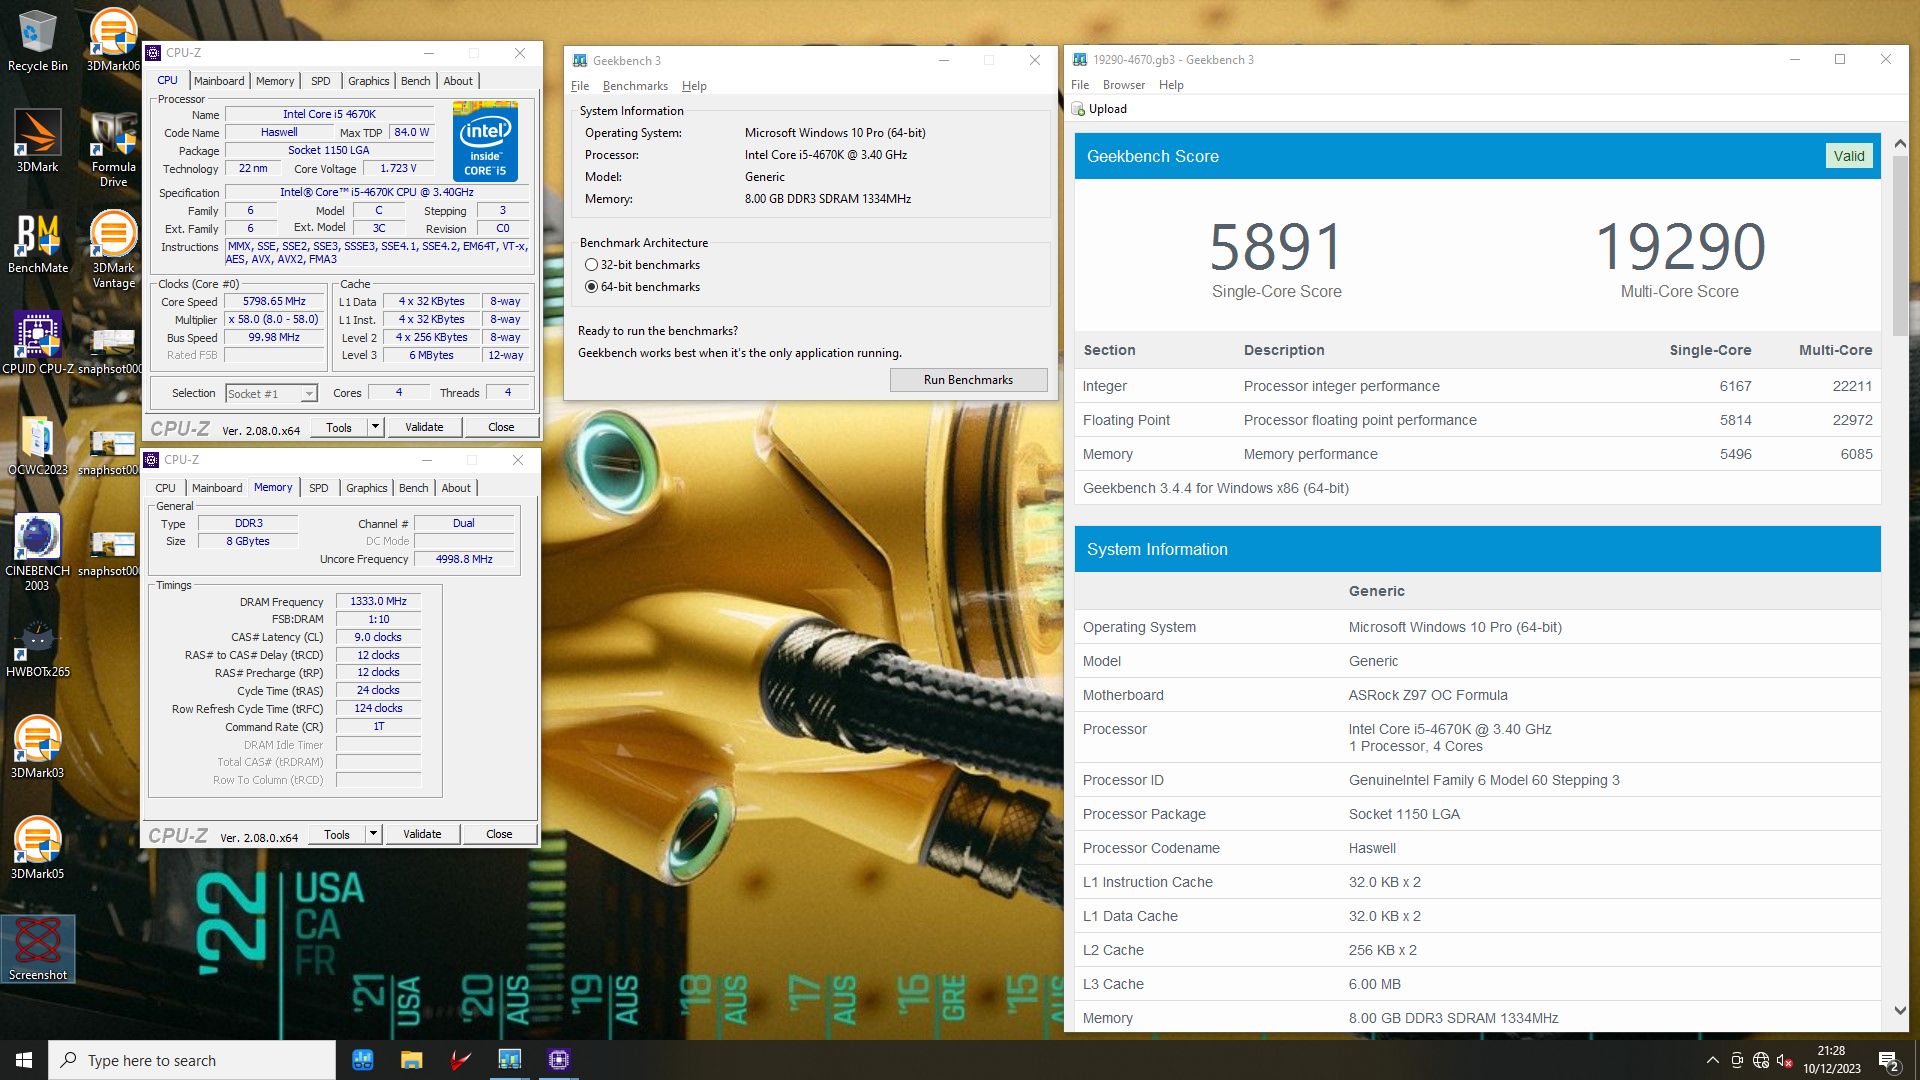Click the taskbar search box
1920x1080 pixels.
pyautogui.click(x=192, y=1060)
